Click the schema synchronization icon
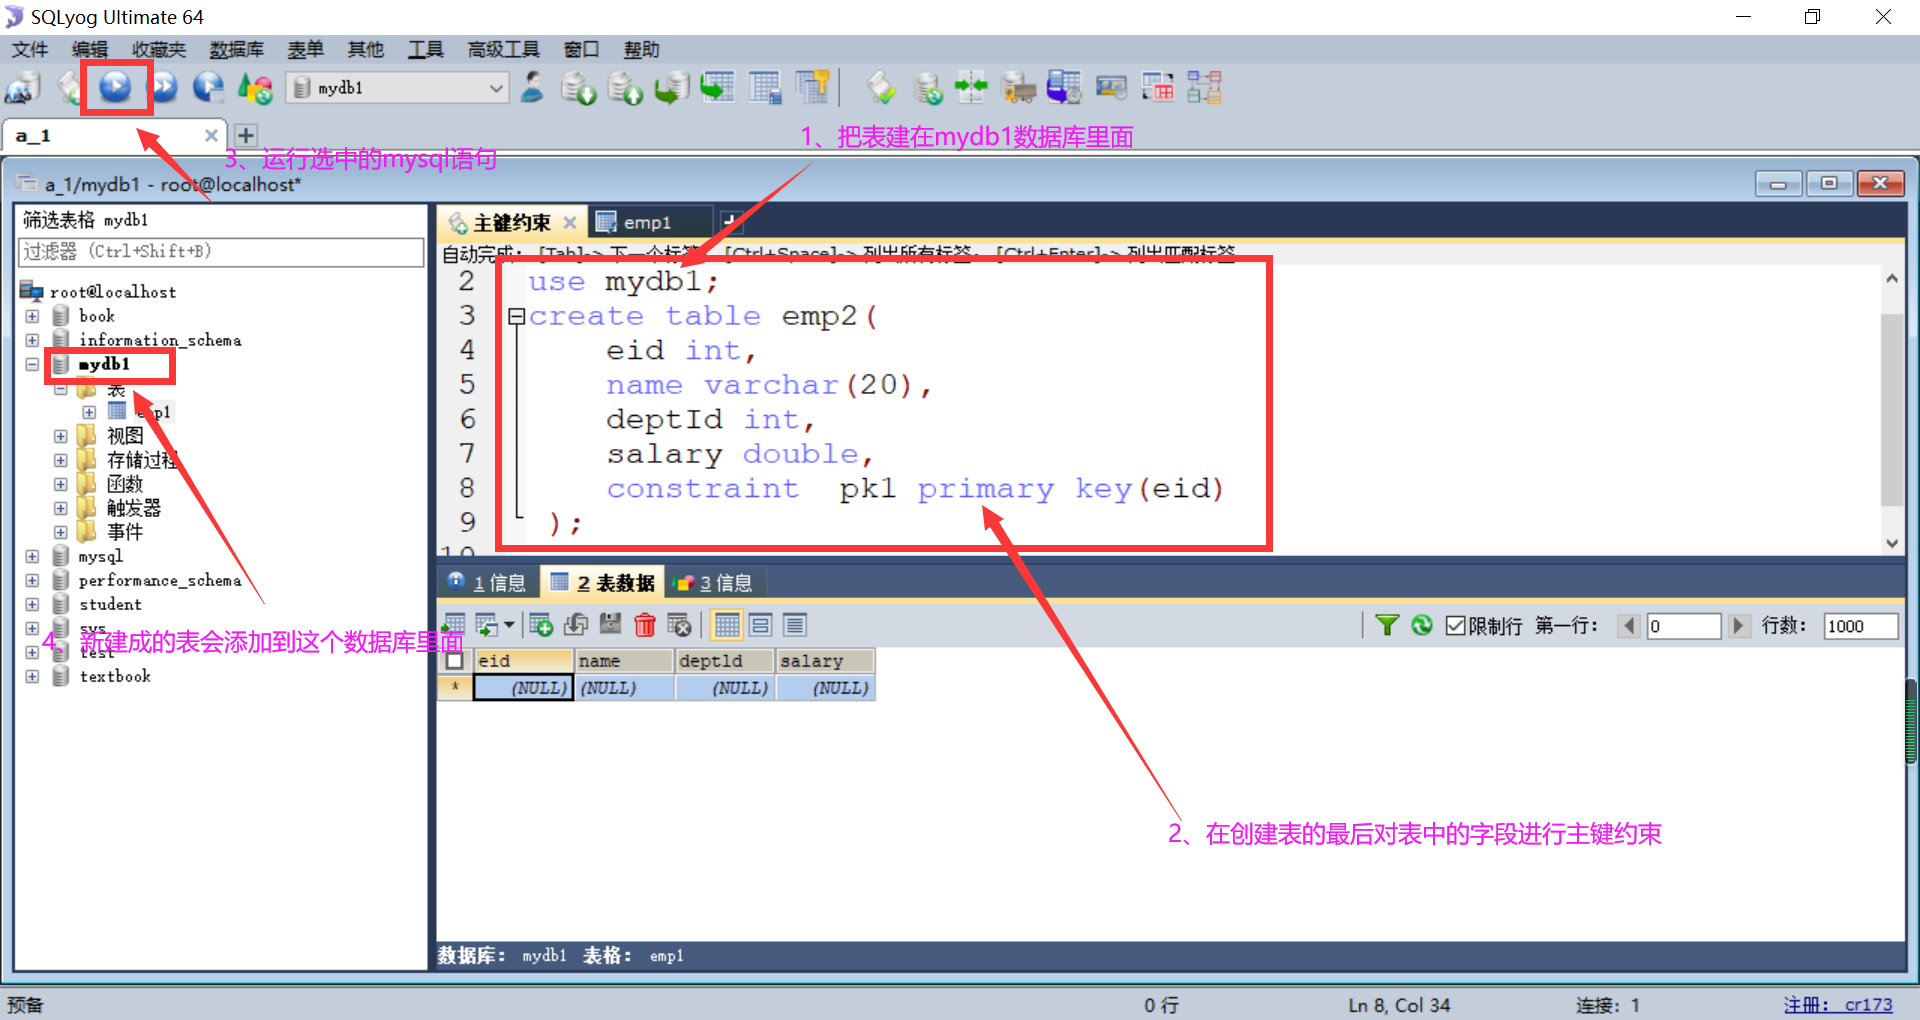 [971, 88]
